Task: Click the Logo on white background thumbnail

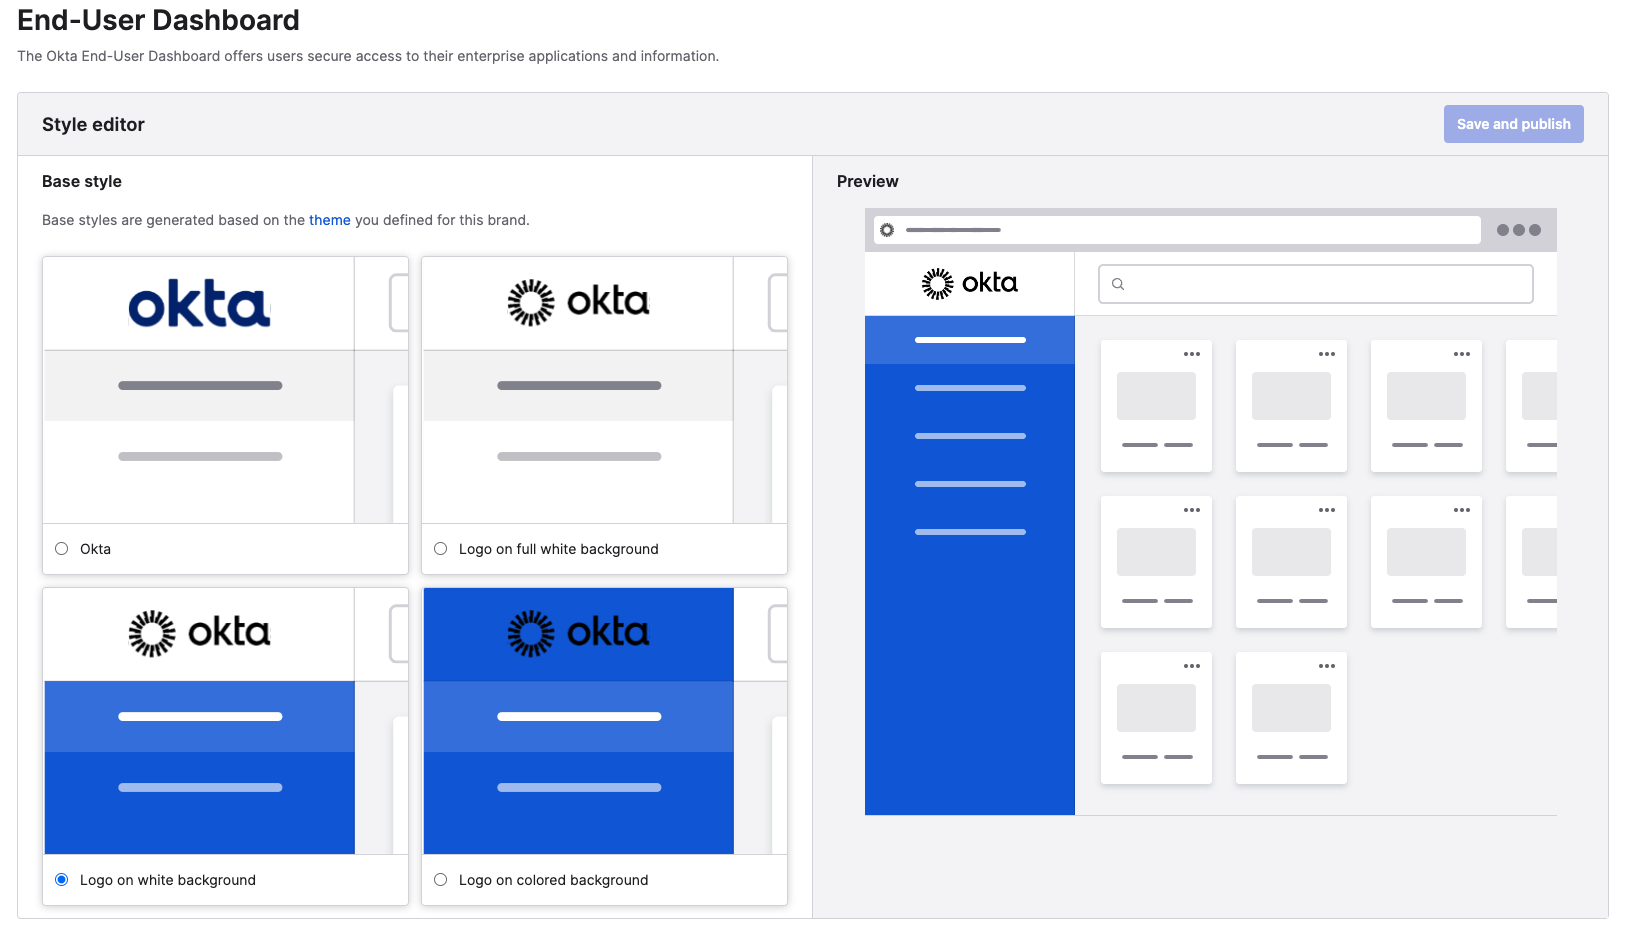Action: tap(225, 721)
